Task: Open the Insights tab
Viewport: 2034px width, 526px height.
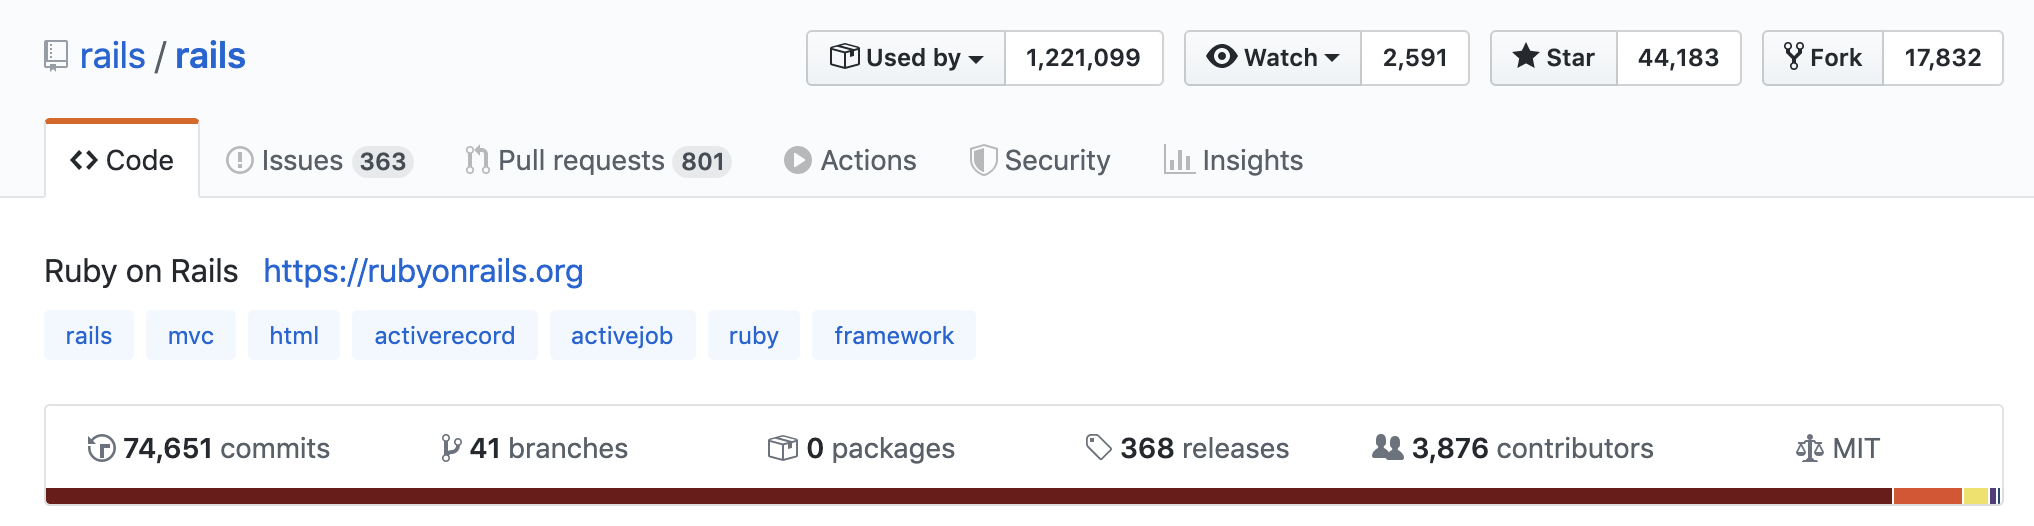Action: (x=1233, y=160)
